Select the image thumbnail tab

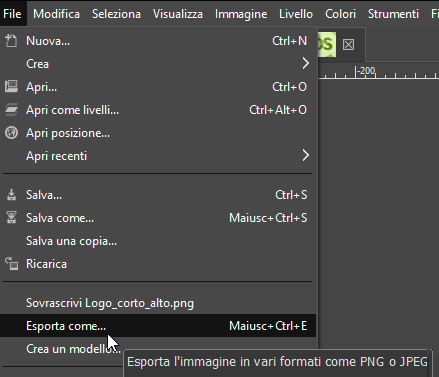point(327,44)
